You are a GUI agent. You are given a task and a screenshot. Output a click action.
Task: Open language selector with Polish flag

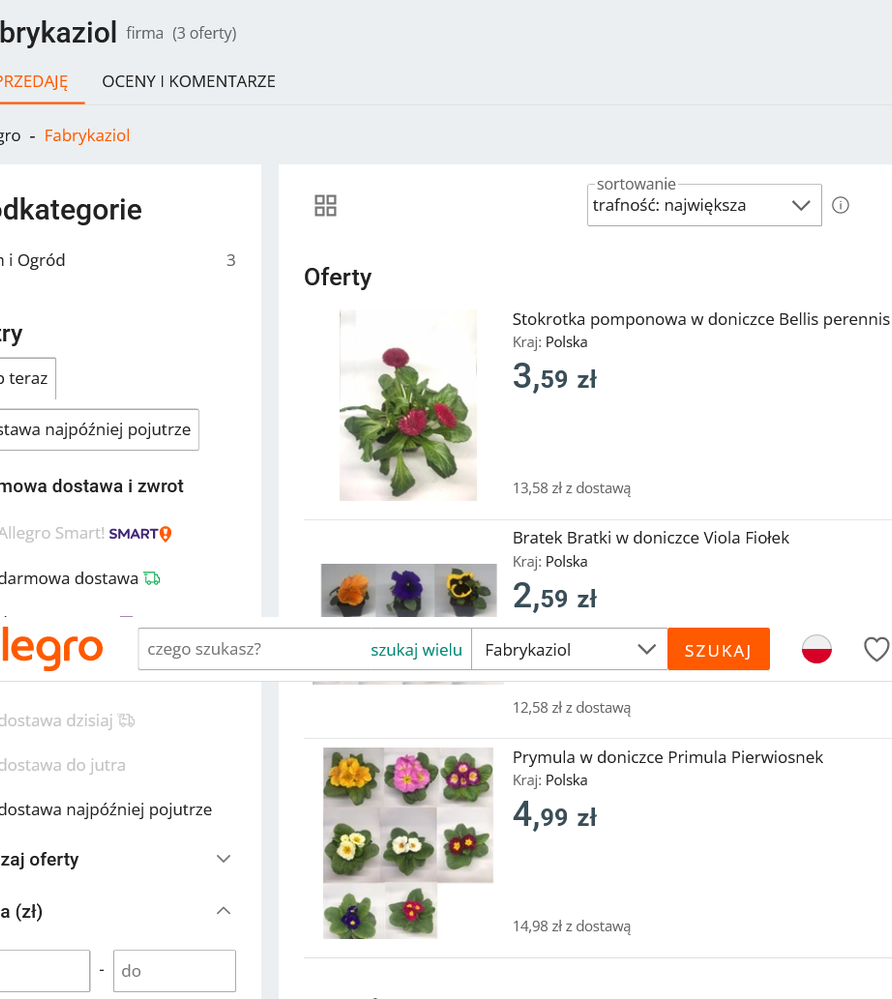pyautogui.click(x=817, y=649)
